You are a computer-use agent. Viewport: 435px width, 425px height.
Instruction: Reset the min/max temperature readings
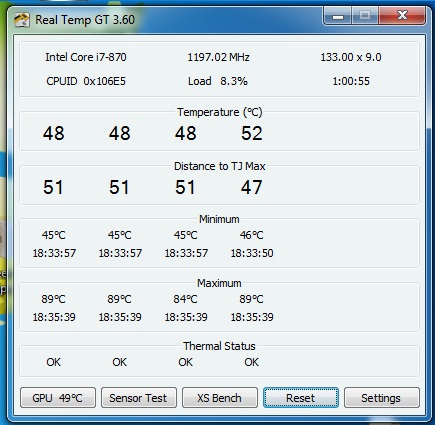[301, 398]
